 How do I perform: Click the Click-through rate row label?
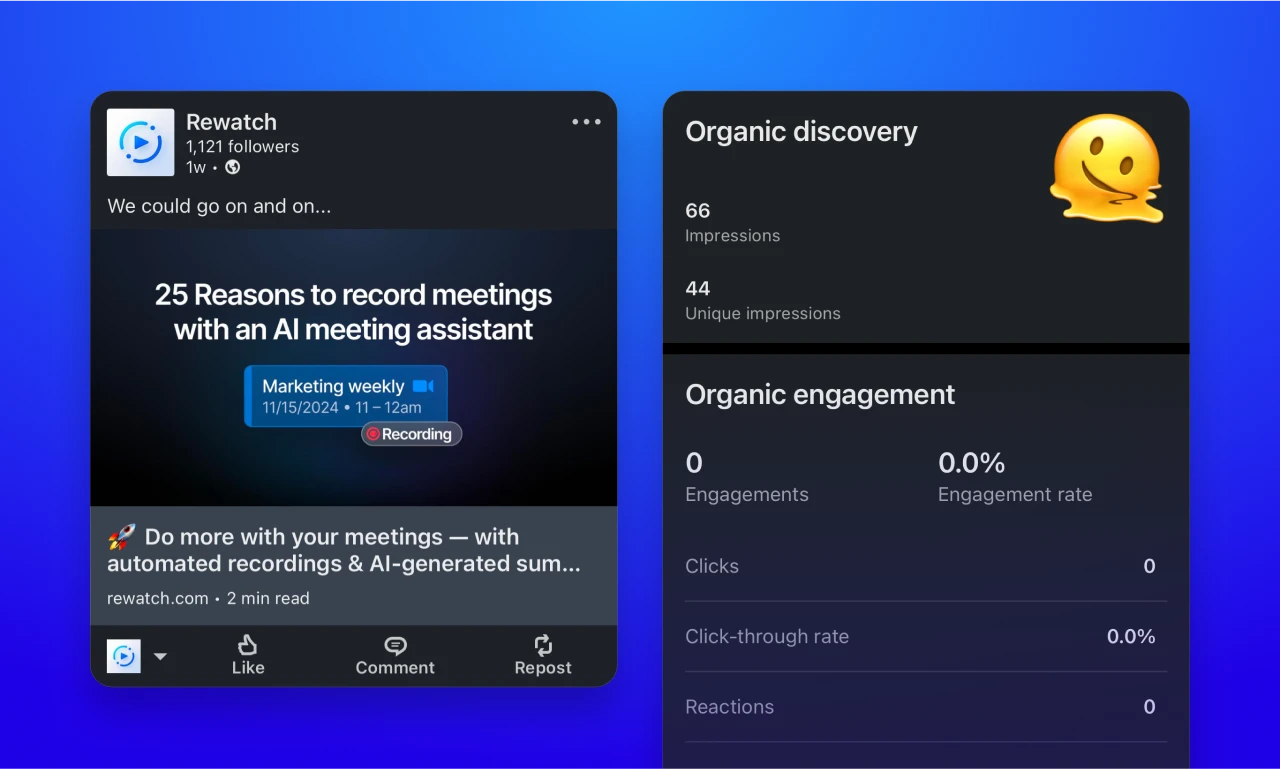pyautogui.click(x=767, y=636)
